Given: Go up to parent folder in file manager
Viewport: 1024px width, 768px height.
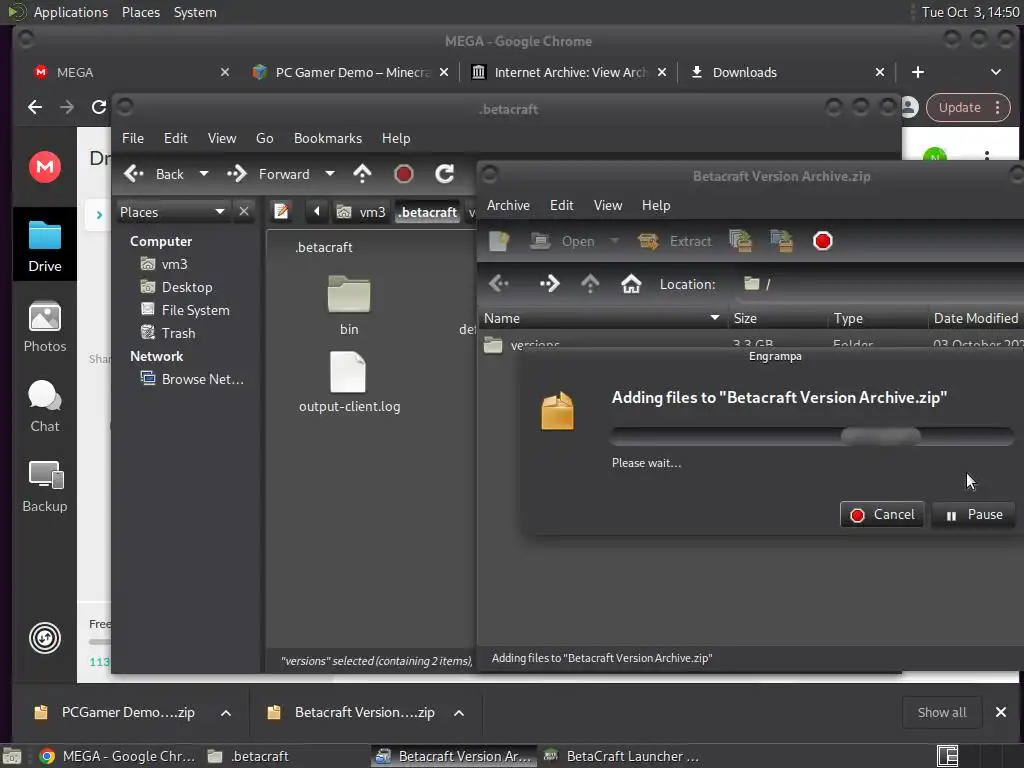Looking at the screenshot, I should click(x=362, y=174).
